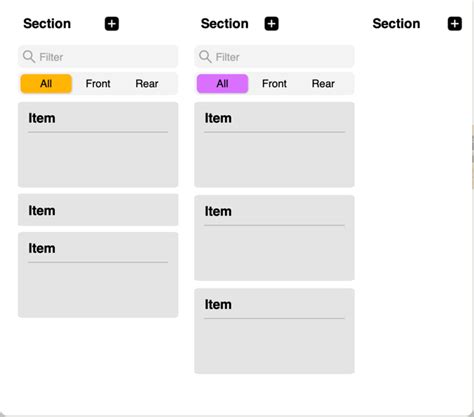Click the search icon in second Filter field
Screen dimensions: 474x417
click(x=205, y=57)
